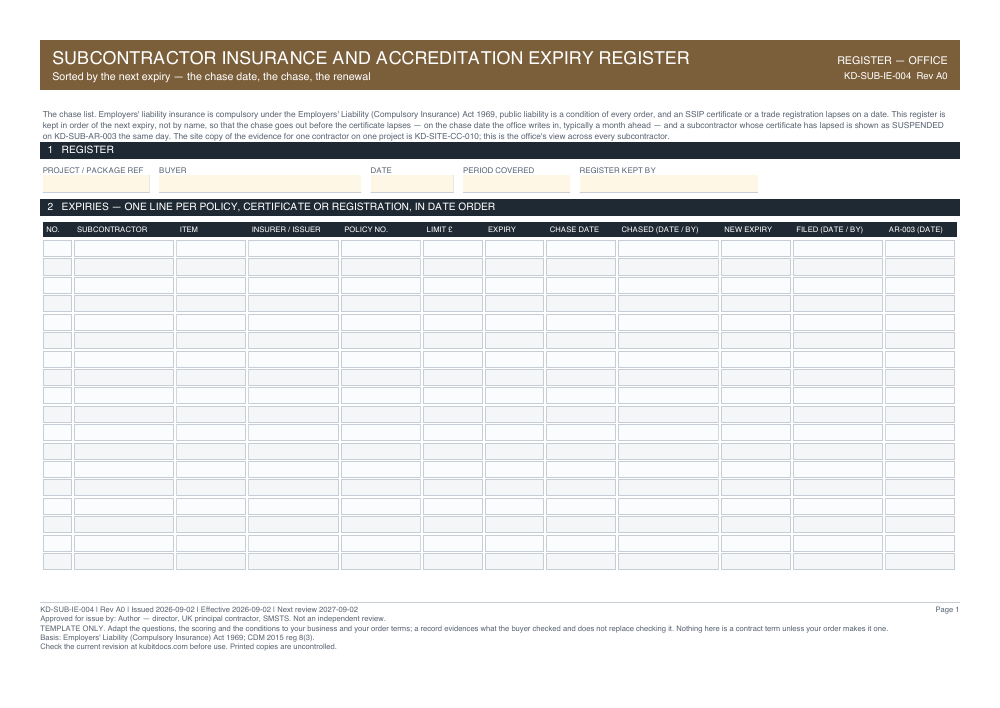Click the 'KD-SUB-IE-004 Rev A0' header reference
The image size is (1000, 708).
point(895,76)
